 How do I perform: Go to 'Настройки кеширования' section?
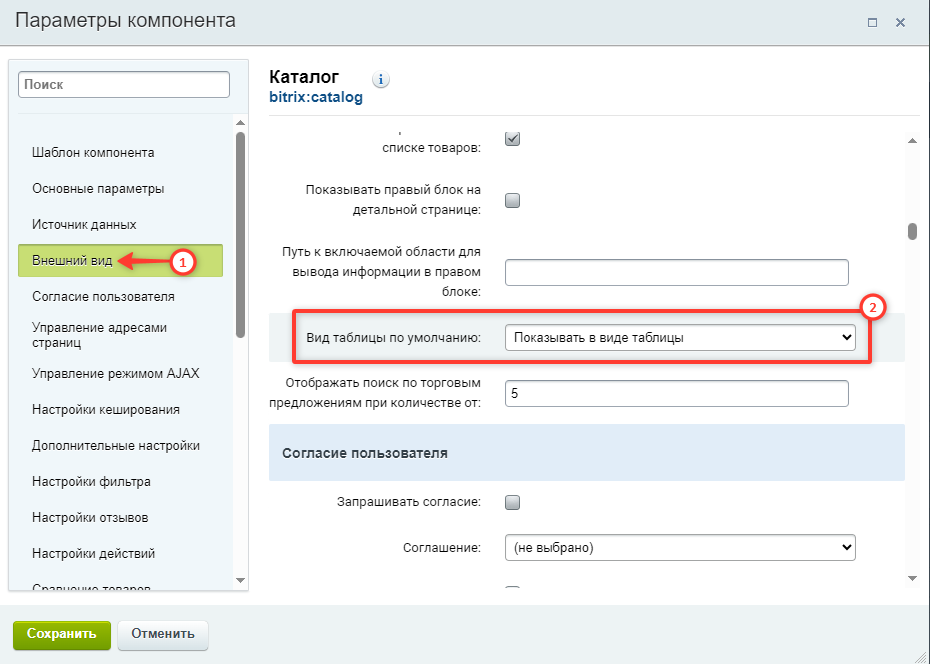click(x=106, y=410)
